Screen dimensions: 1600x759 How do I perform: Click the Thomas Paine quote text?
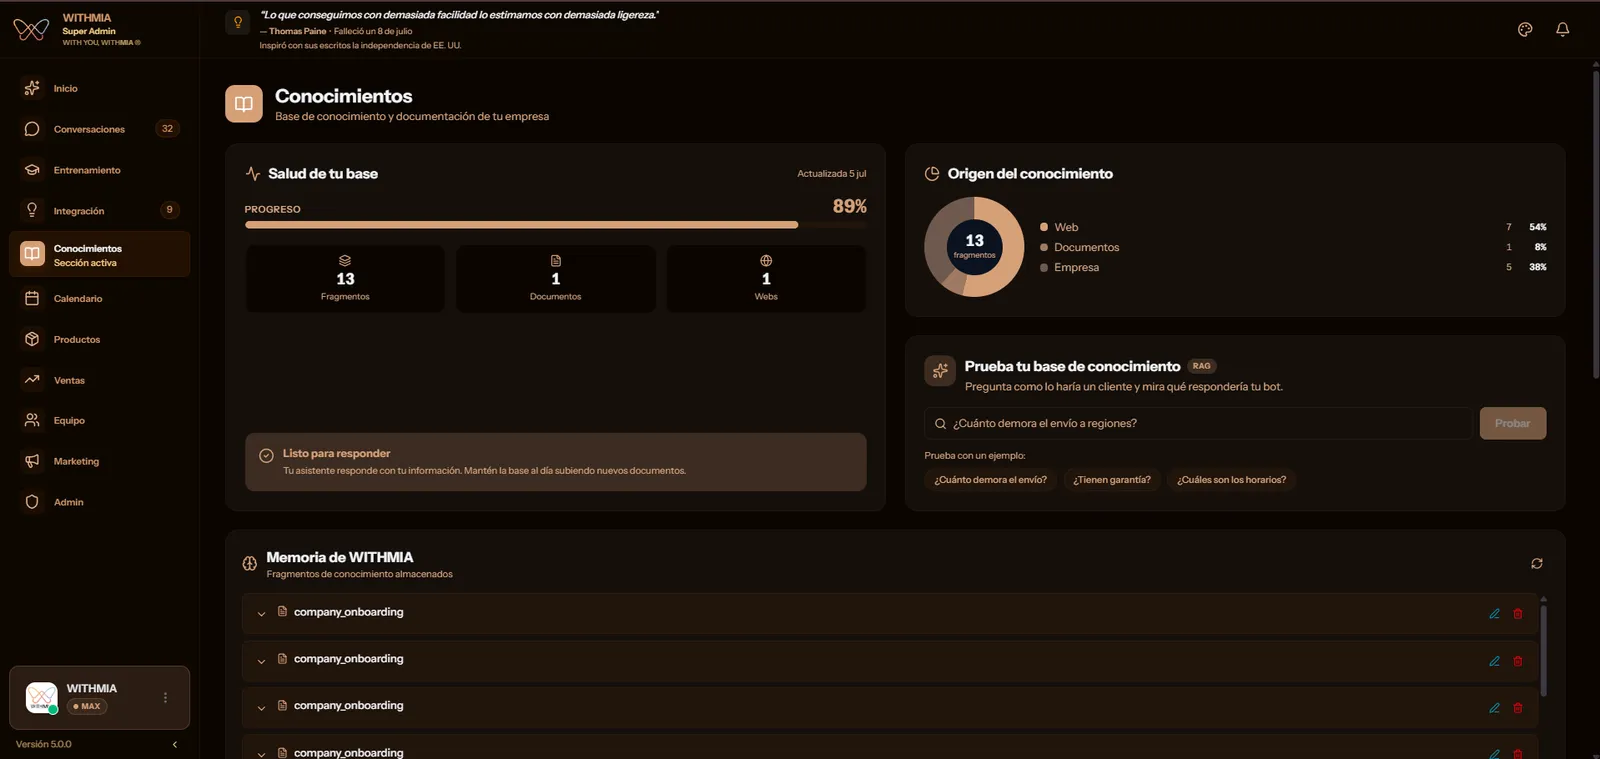[459, 15]
